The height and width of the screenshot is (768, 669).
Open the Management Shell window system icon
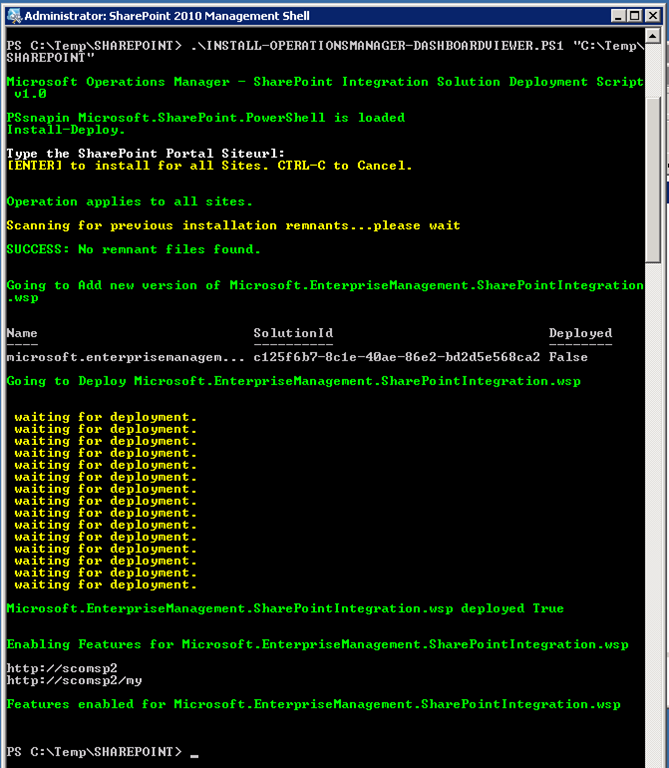click(x=15, y=16)
